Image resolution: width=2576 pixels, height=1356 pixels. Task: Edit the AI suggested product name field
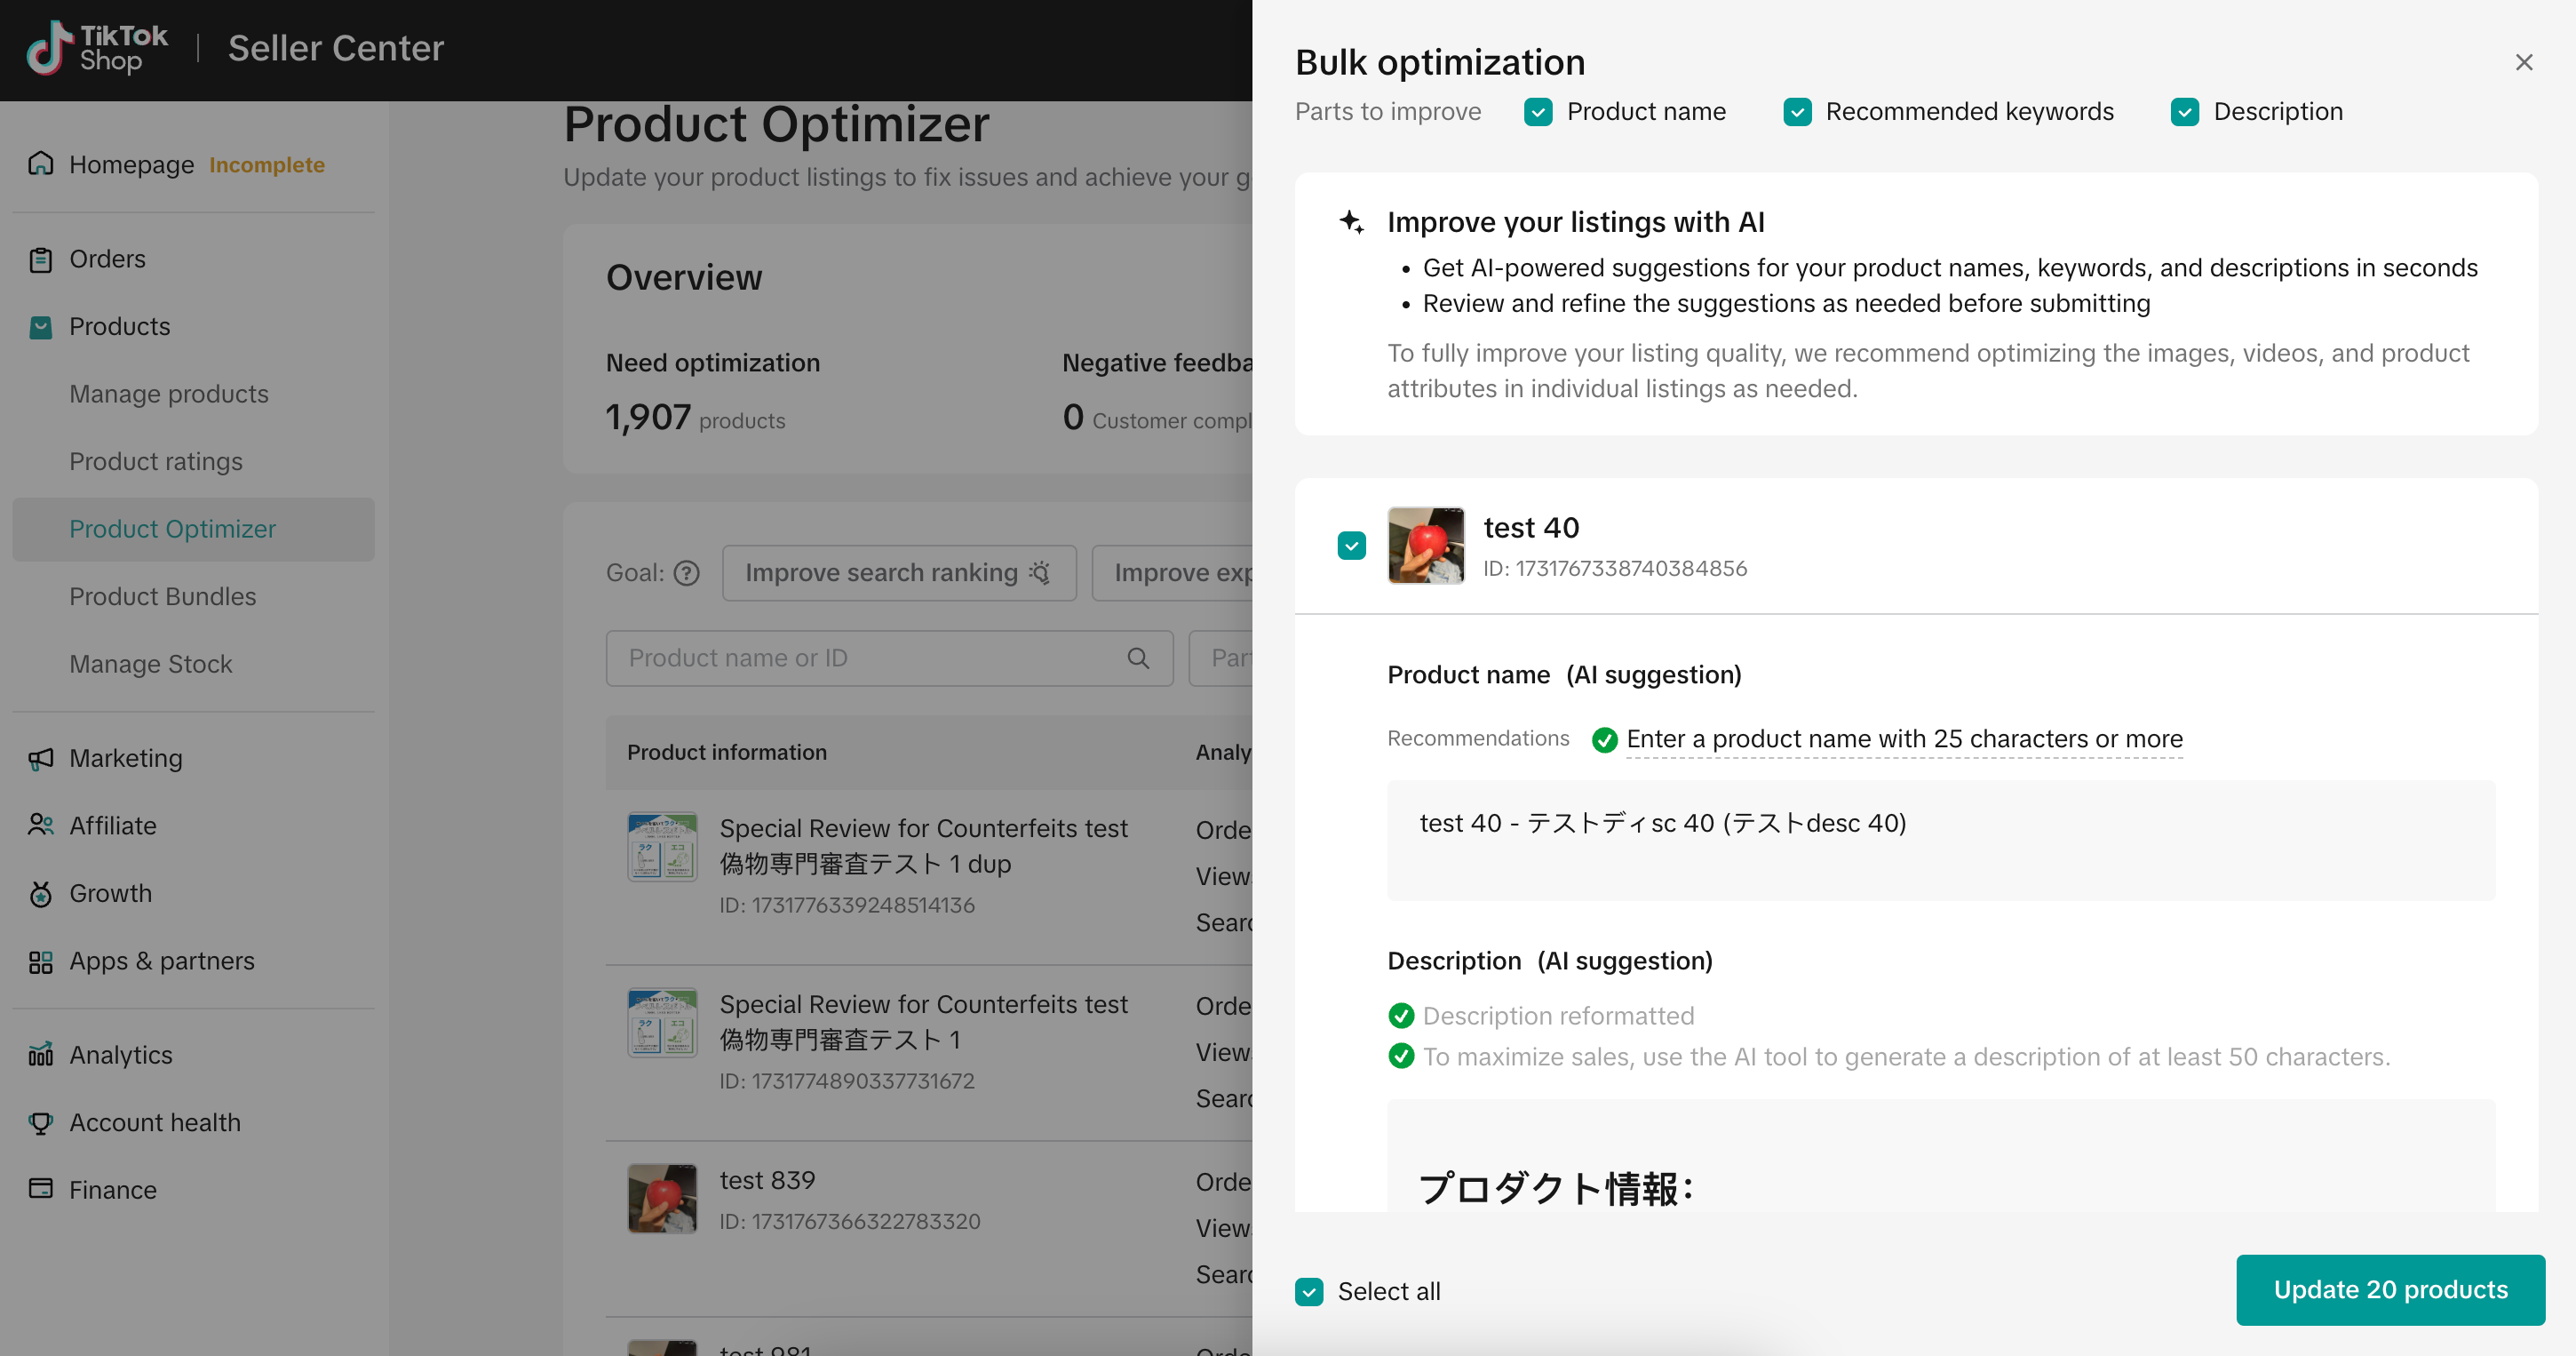tap(1941, 840)
